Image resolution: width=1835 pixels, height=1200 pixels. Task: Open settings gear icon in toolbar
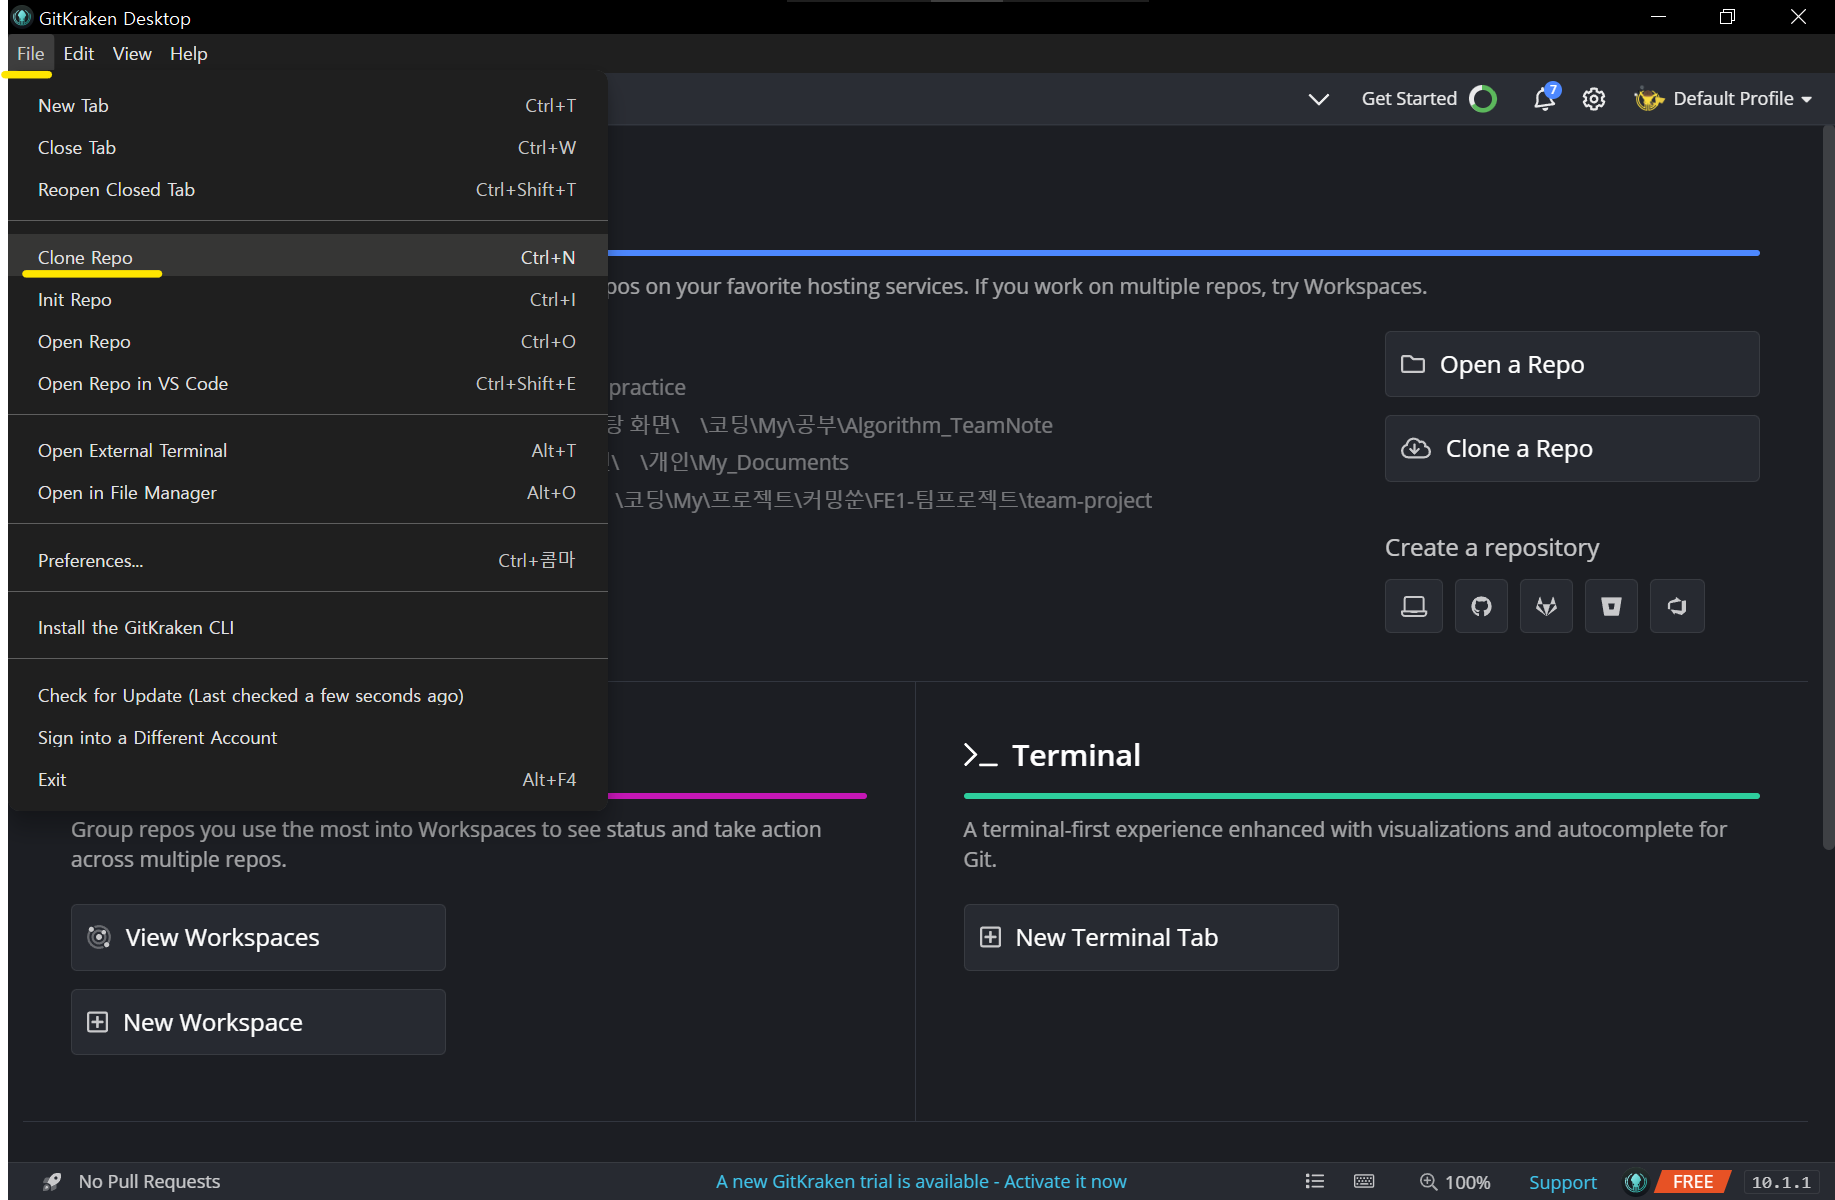pos(1594,99)
